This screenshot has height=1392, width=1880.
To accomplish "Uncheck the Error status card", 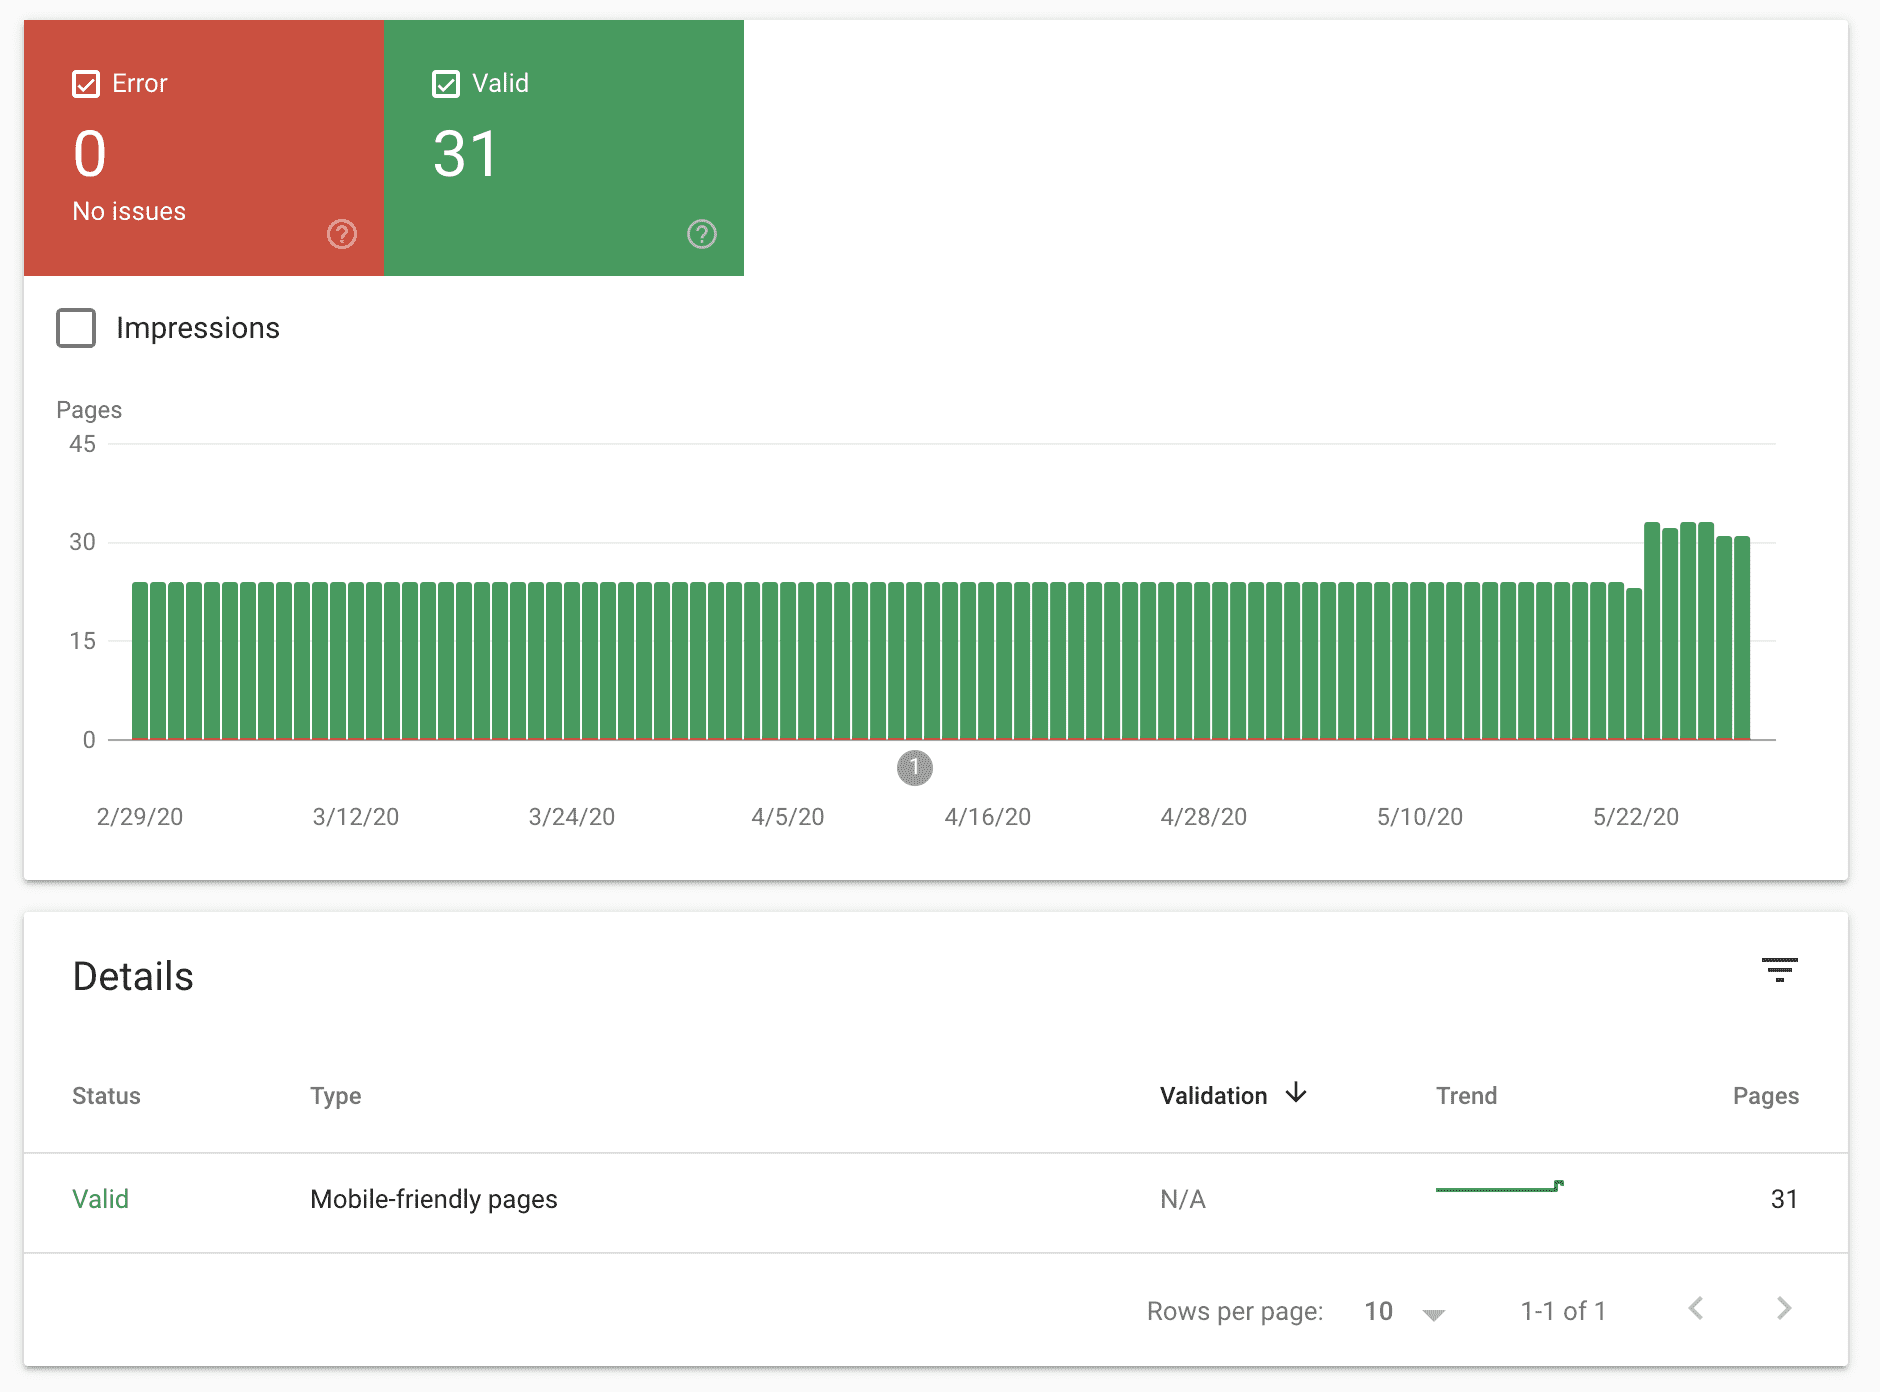I will pos(86,83).
